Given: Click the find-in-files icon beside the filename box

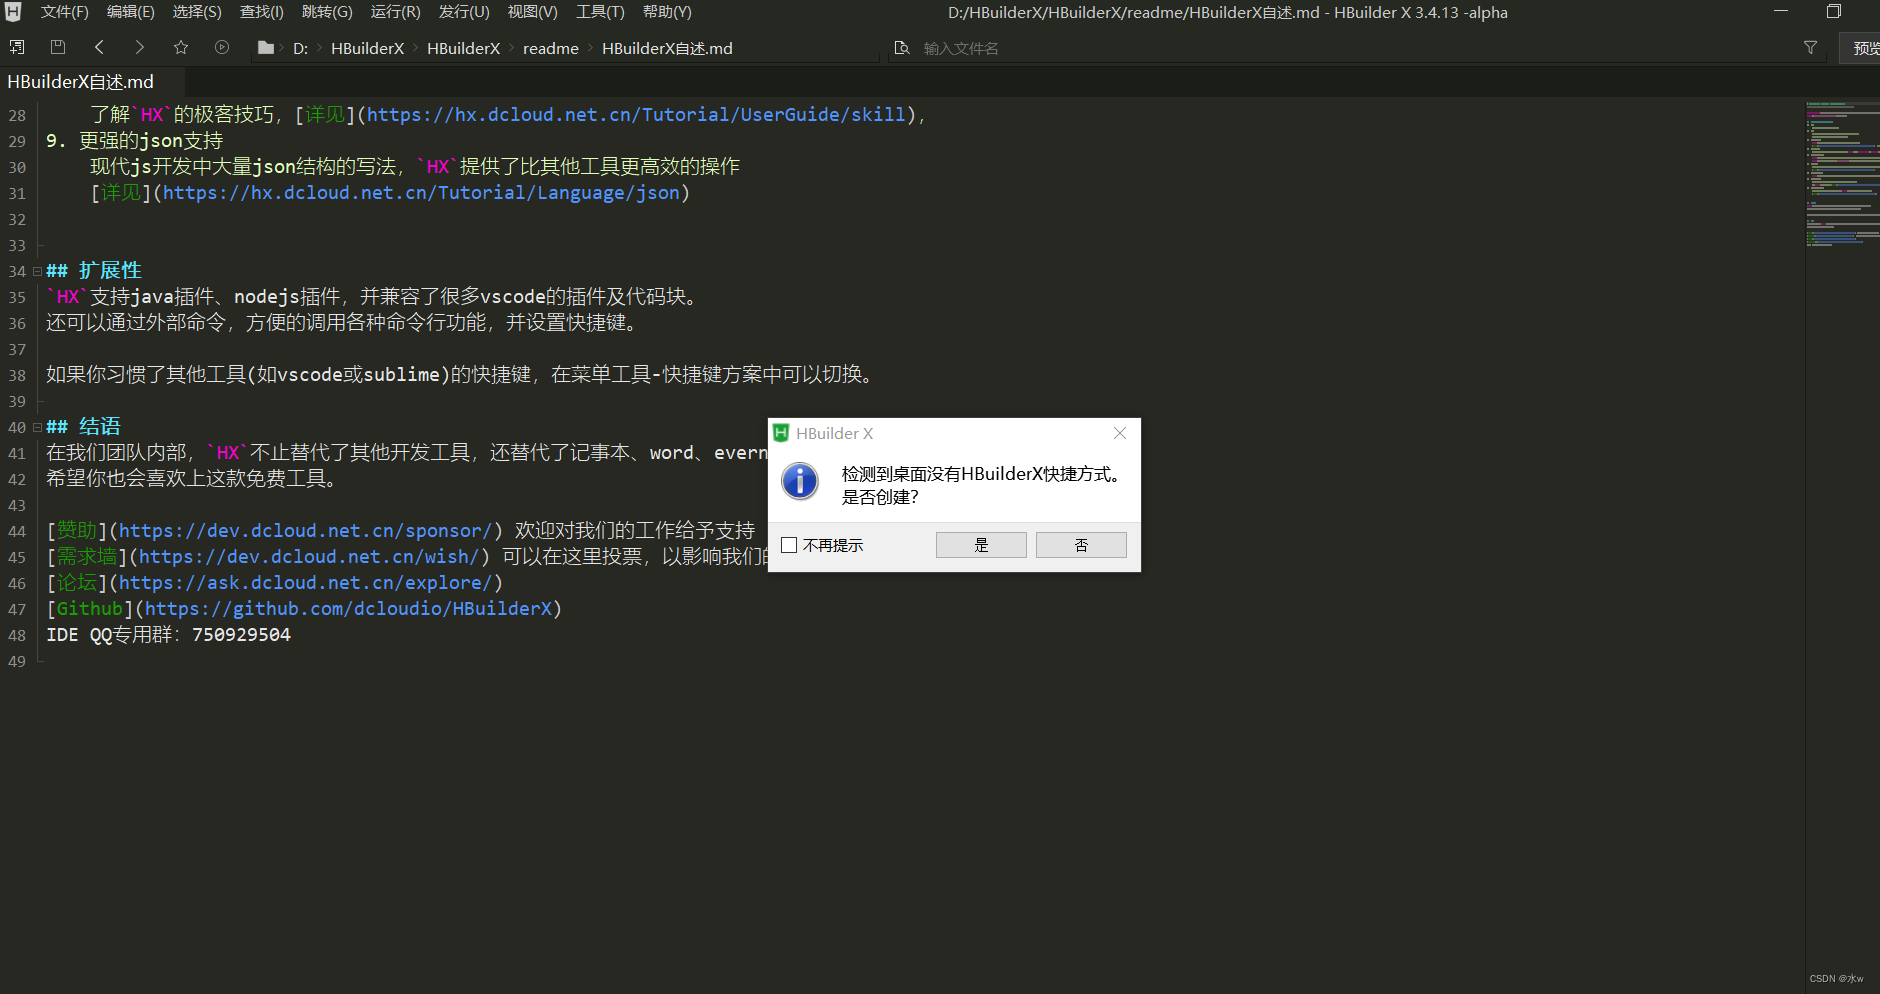Looking at the screenshot, I should [x=903, y=46].
